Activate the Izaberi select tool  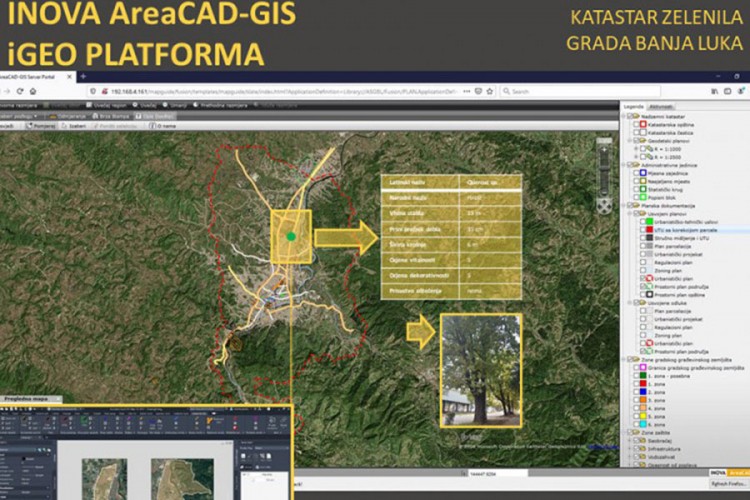point(74,126)
